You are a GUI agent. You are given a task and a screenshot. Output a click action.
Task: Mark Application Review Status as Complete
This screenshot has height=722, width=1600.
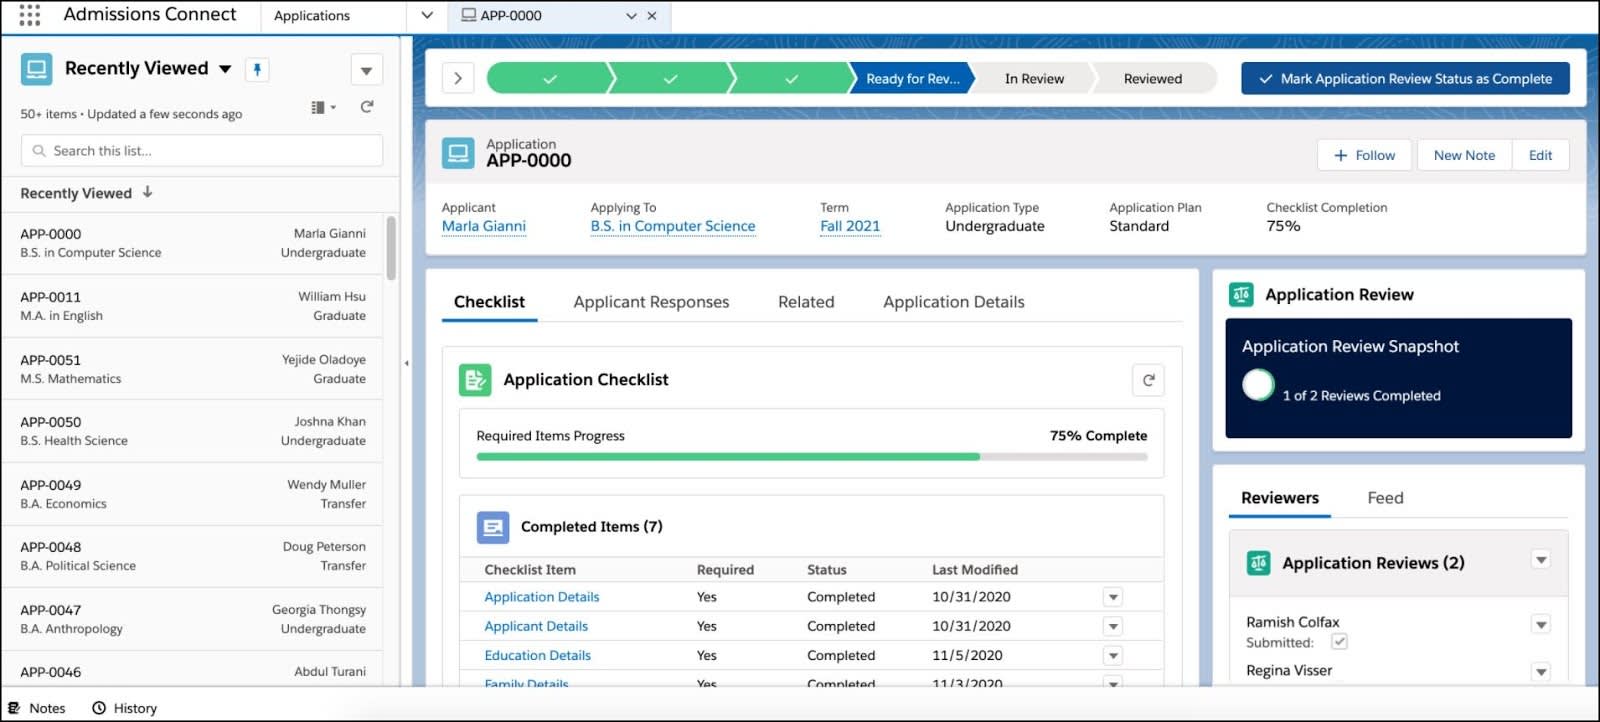(1405, 78)
